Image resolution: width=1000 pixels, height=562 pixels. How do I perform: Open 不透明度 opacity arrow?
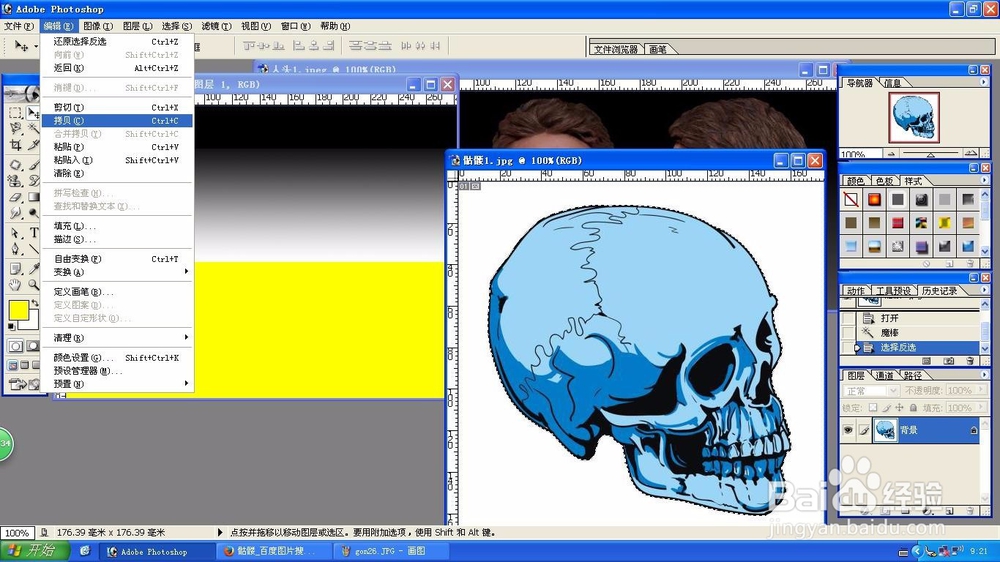coord(981,389)
